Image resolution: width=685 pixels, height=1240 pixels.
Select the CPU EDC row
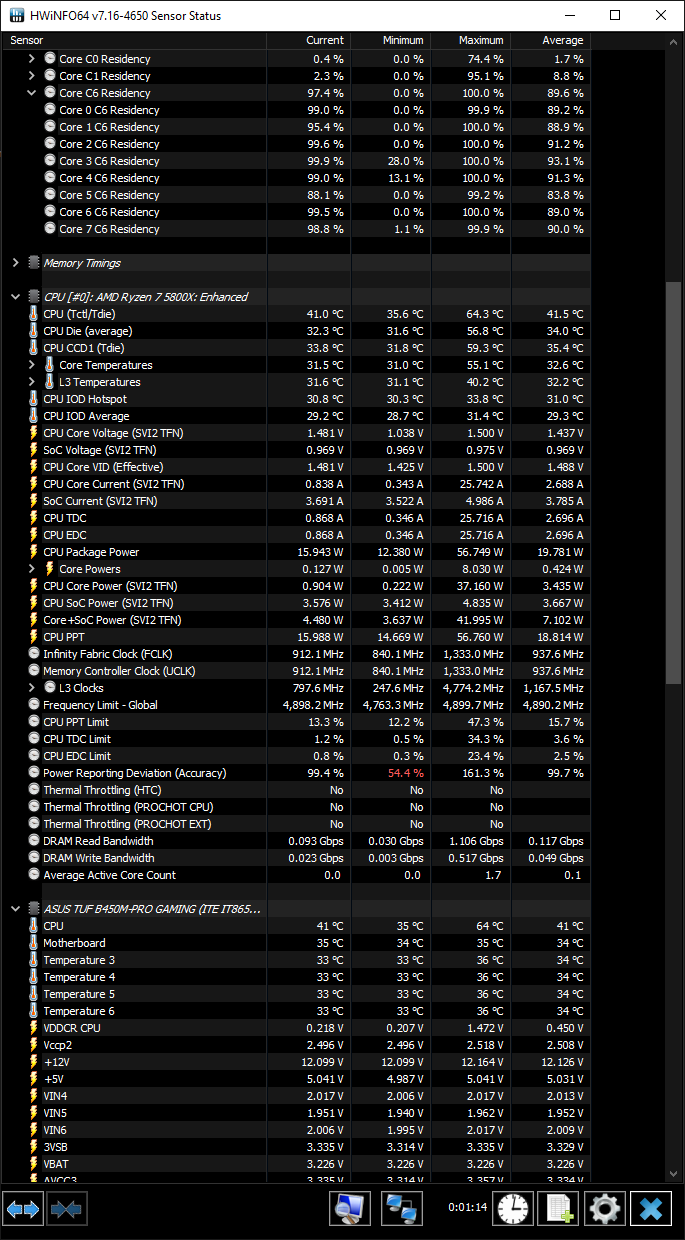[x=297, y=535]
